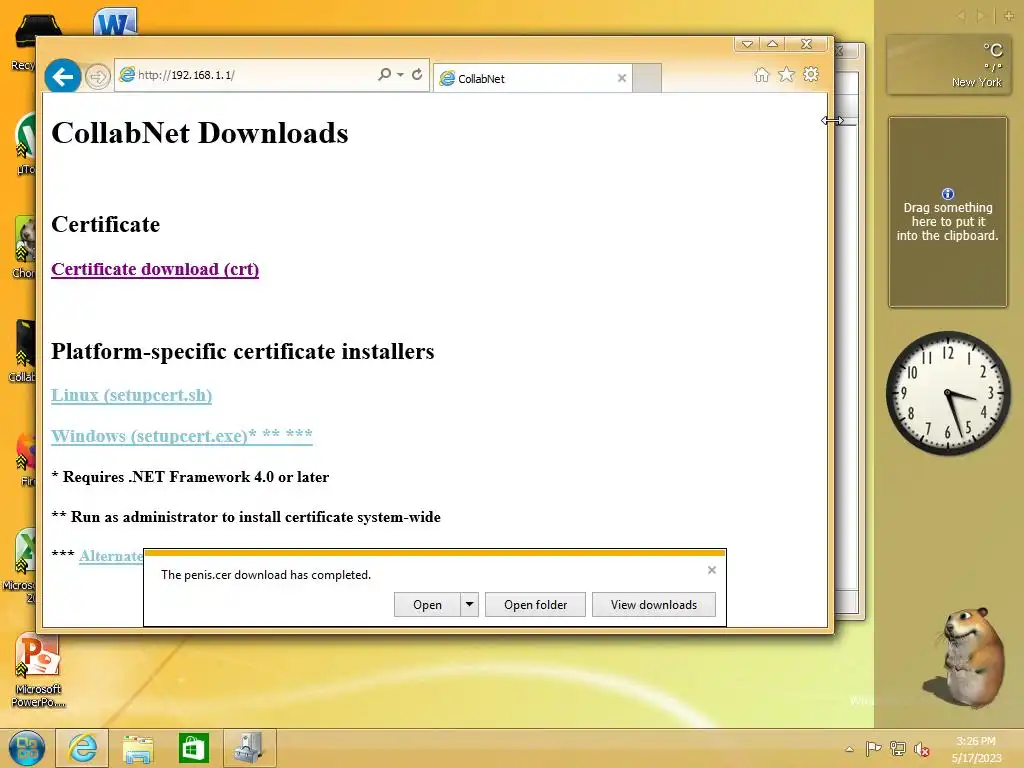1024x768 pixels.
Task: Click the clipboard gadget drop area
Action: click(948, 212)
